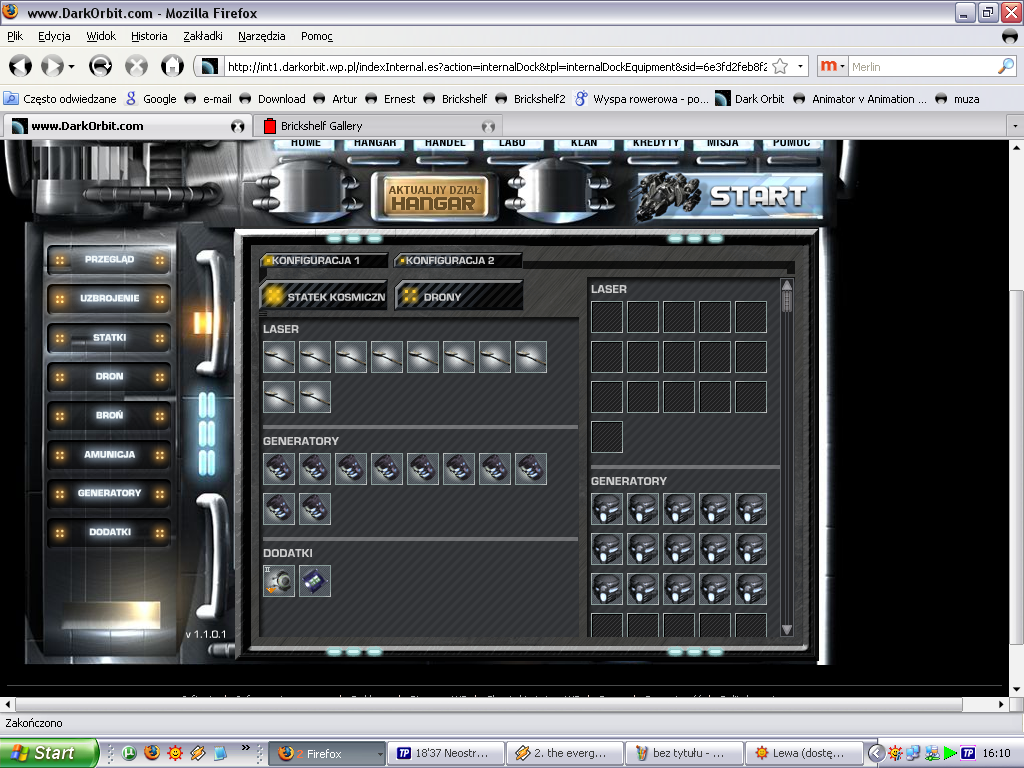Open the Zakładki menu
Viewport: 1024px width, 768px height.
pyautogui.click(x=203, y=36)
